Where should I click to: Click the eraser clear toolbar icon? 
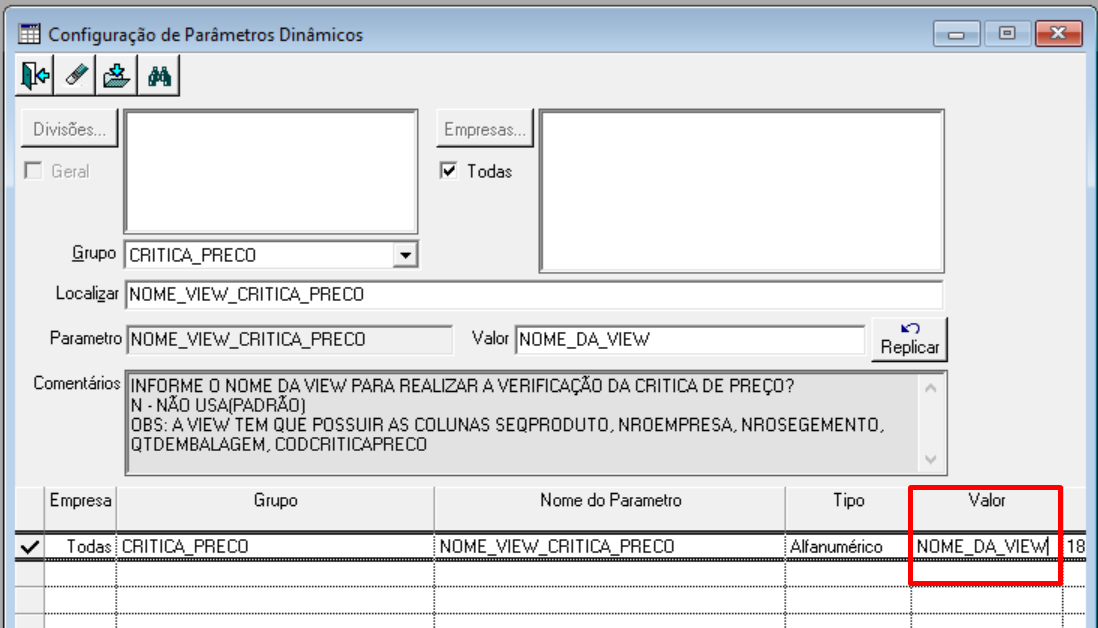pyautogui.click(x=76, y=76)
